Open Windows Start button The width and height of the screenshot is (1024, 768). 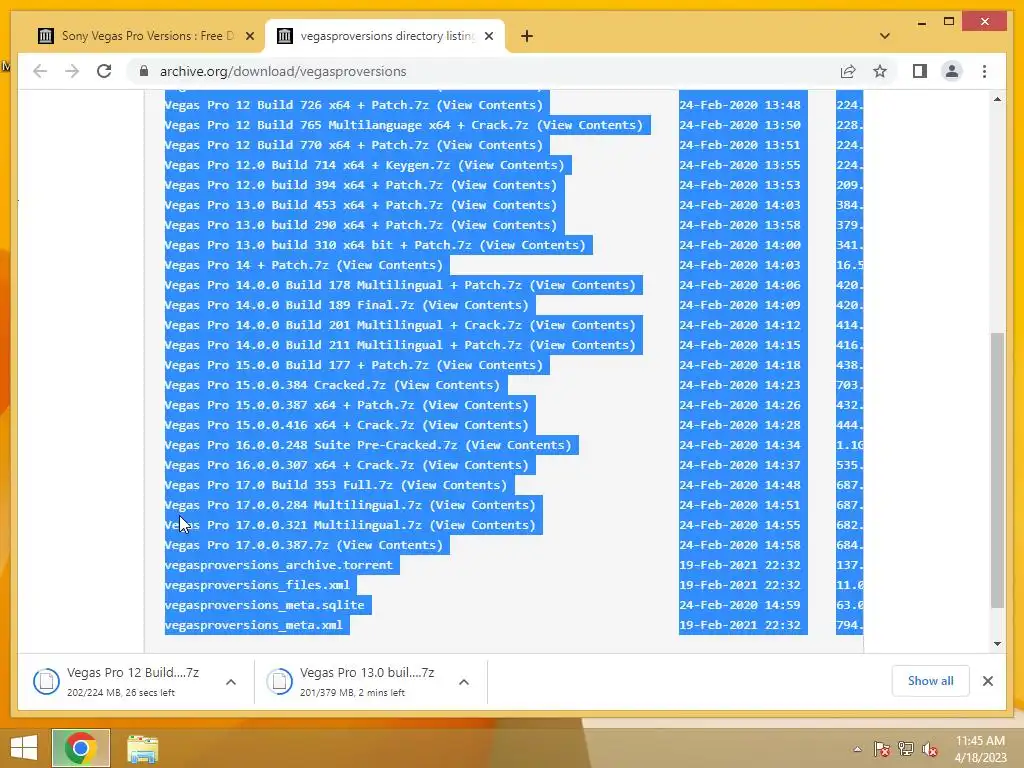pos(24,748)
